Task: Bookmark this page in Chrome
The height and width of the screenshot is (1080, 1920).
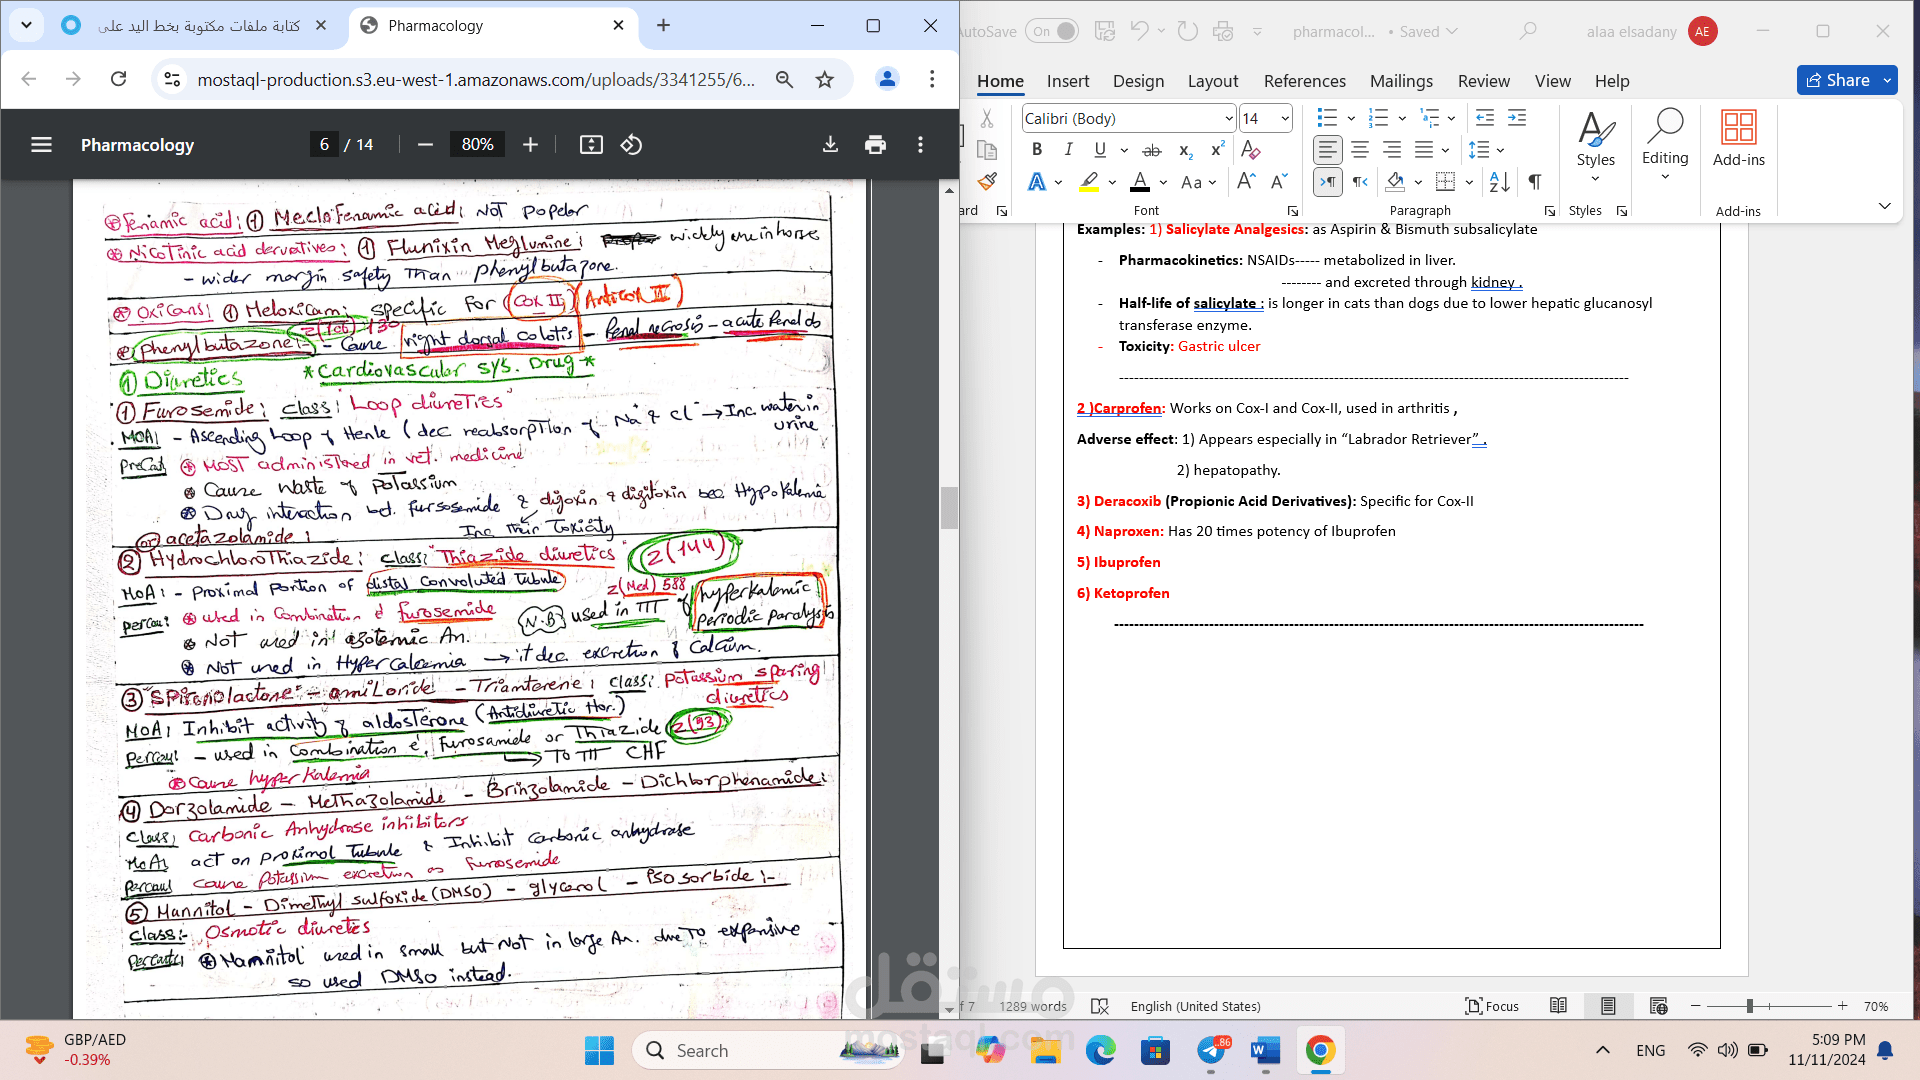Action: click(824, 80)
